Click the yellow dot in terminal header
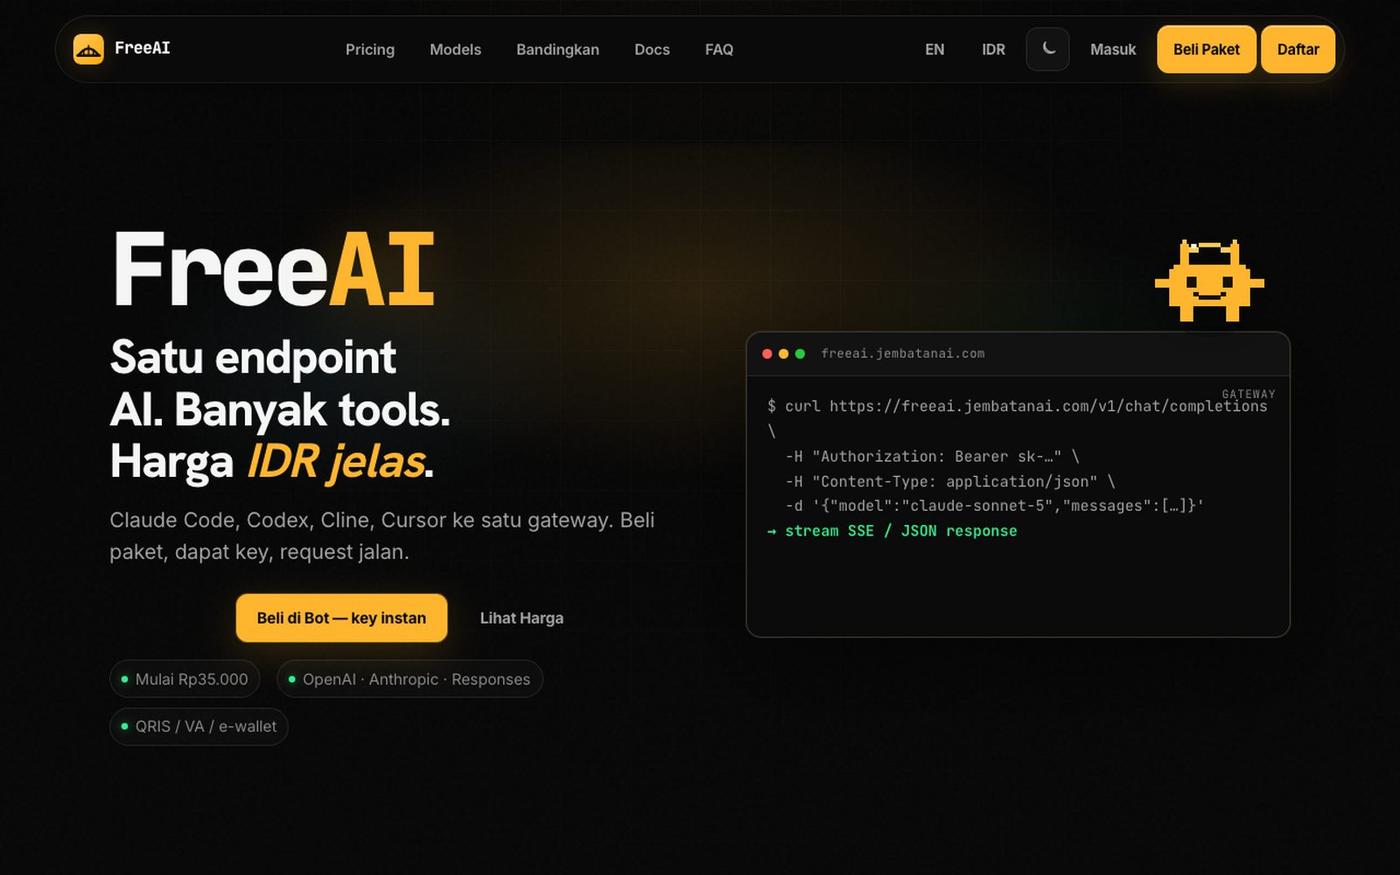This screenshot has width=1400, height=875. click(784, 354)
